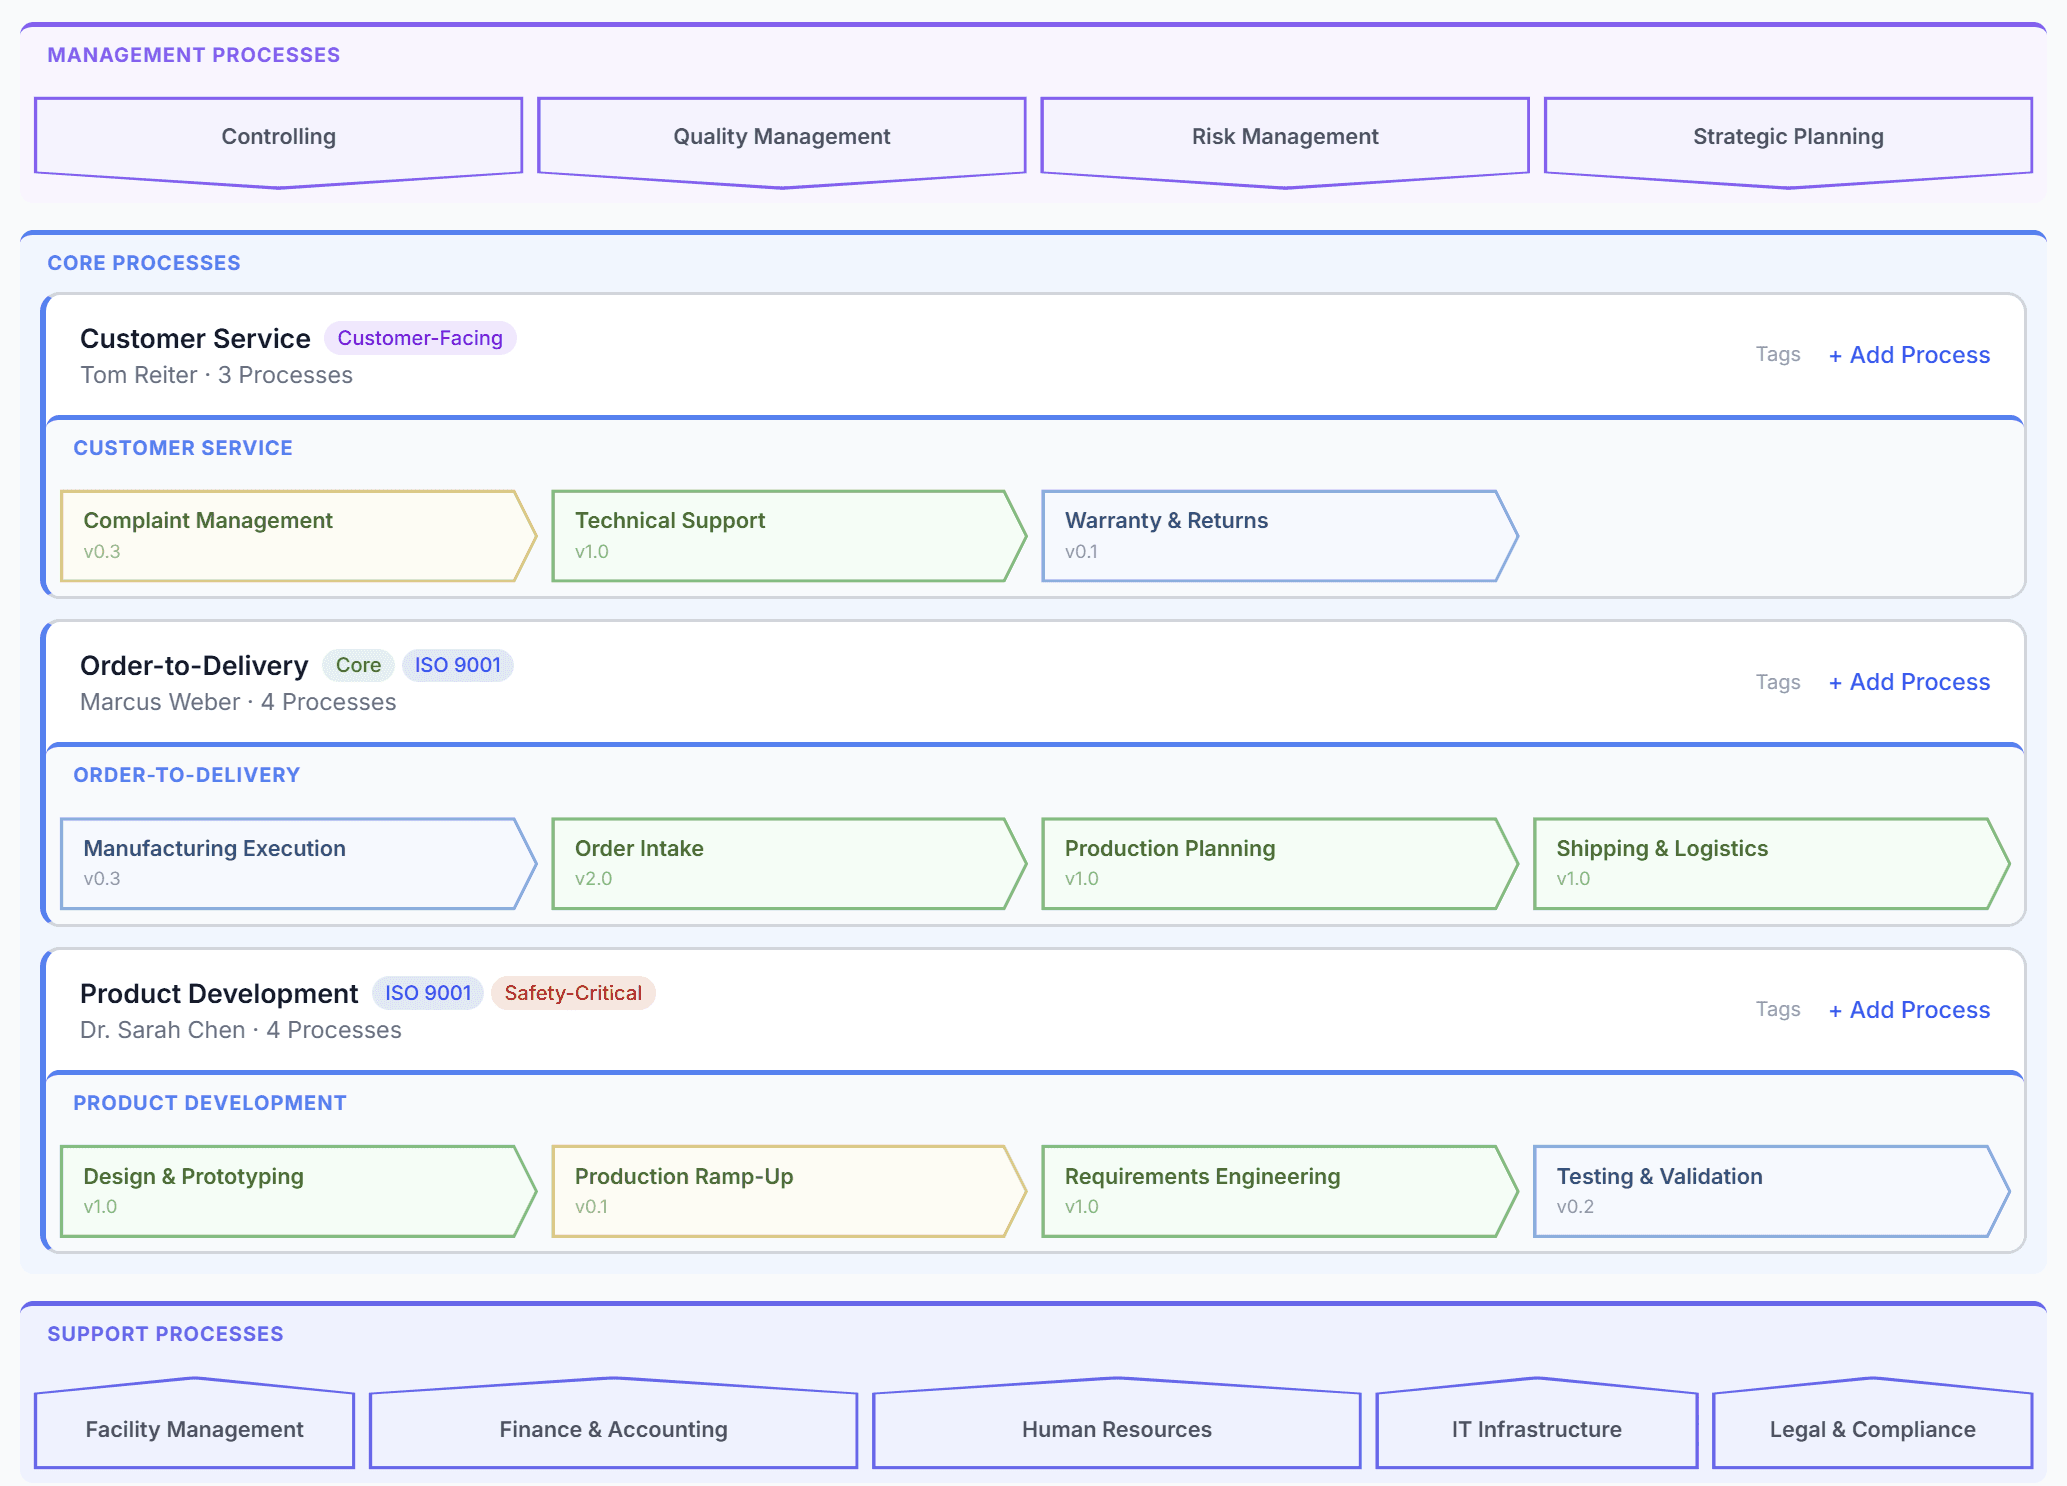Open Strategic Planning process
This screenshot has height=1486, width=2067.
click(x=1787, y=137)
